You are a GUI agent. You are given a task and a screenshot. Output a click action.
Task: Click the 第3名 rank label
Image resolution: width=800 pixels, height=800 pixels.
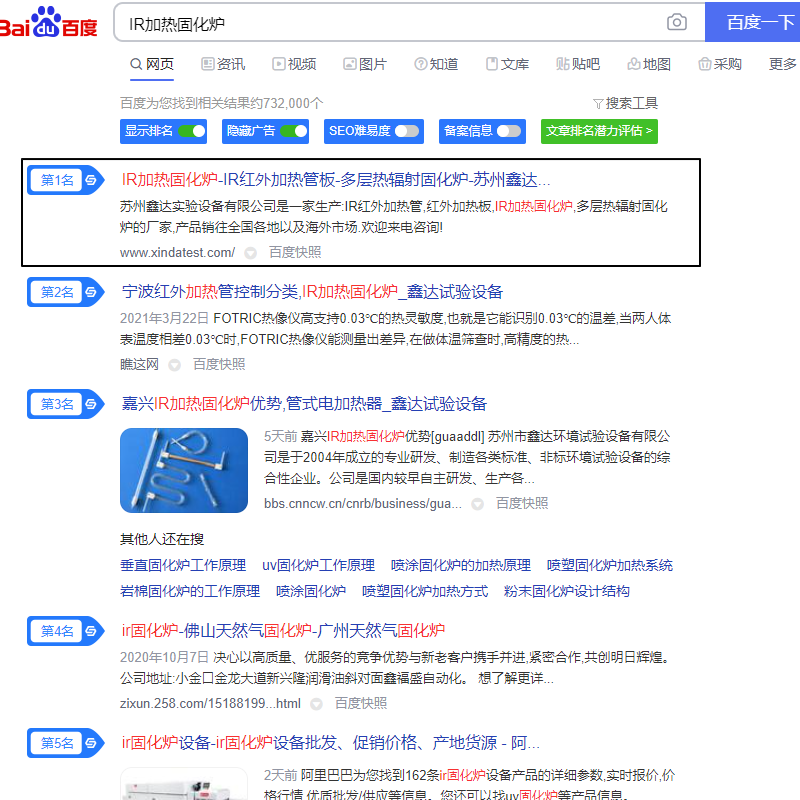click(57, 404)
